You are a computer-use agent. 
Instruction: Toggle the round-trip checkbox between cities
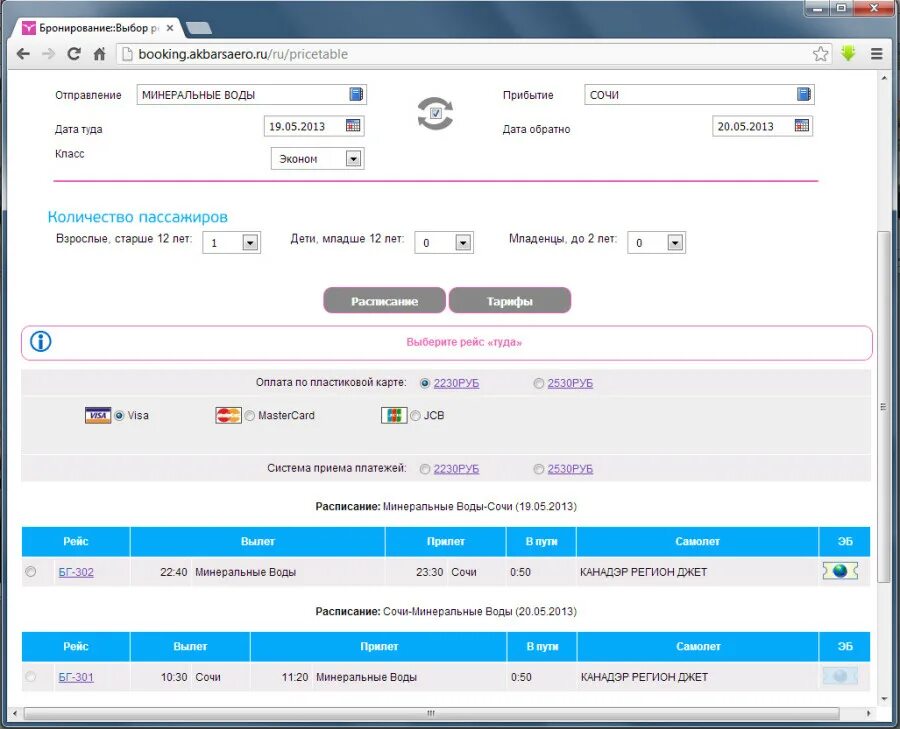pyautogui.click(x=435, y=113)
